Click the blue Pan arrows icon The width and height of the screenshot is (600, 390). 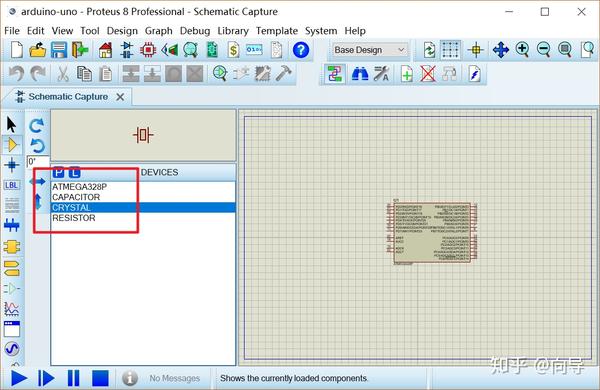click(501, 50)
